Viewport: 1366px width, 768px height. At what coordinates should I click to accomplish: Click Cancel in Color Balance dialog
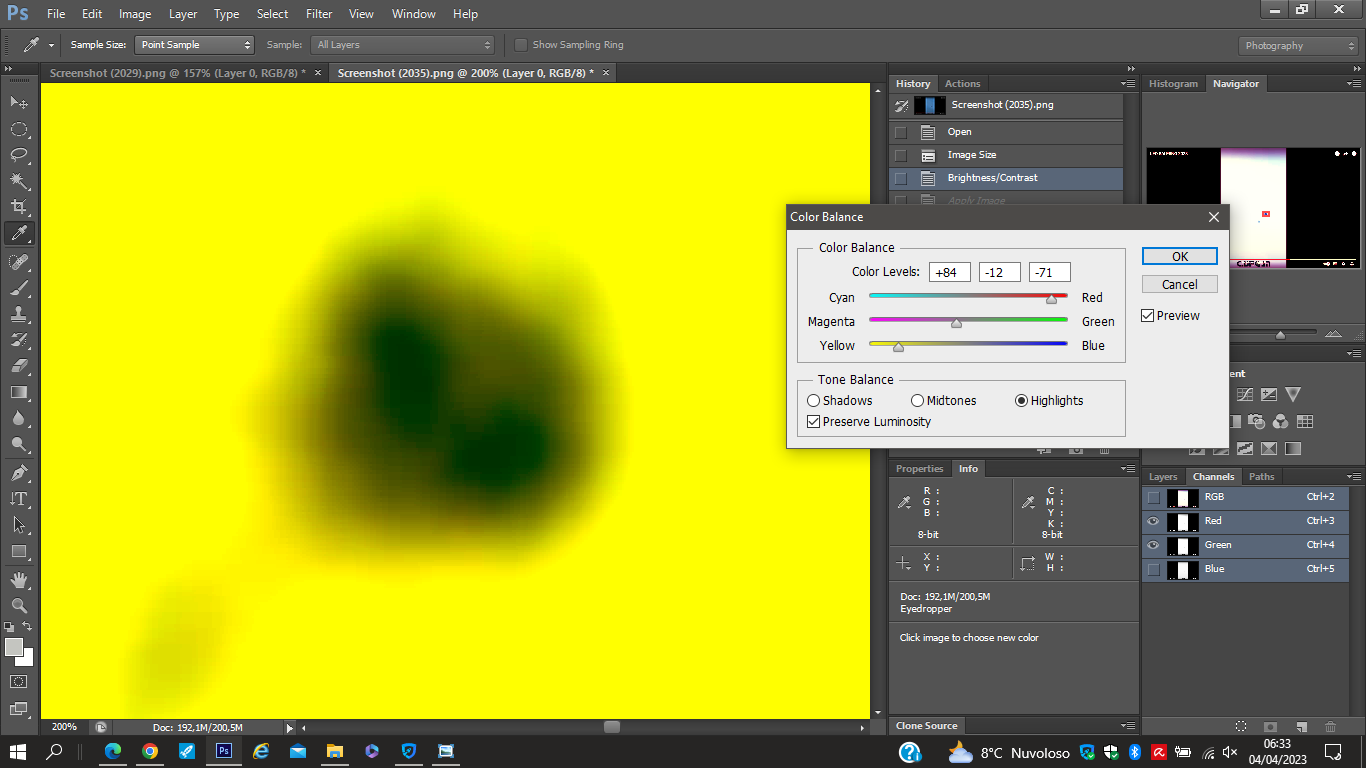(1179, 285)
